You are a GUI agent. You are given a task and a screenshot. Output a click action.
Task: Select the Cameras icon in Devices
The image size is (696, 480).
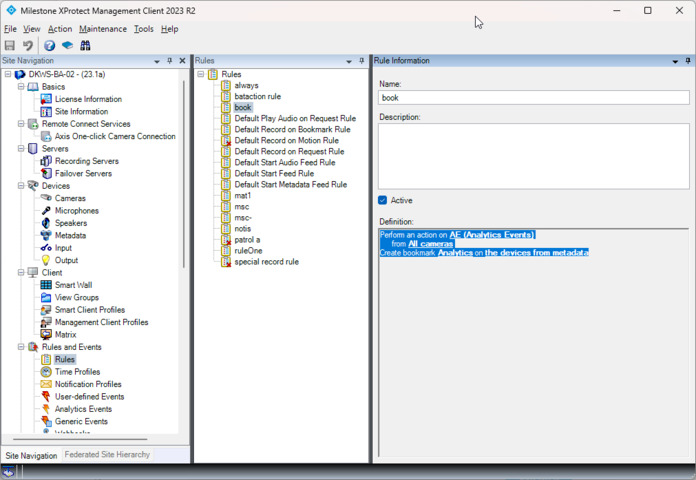(46, 198)
